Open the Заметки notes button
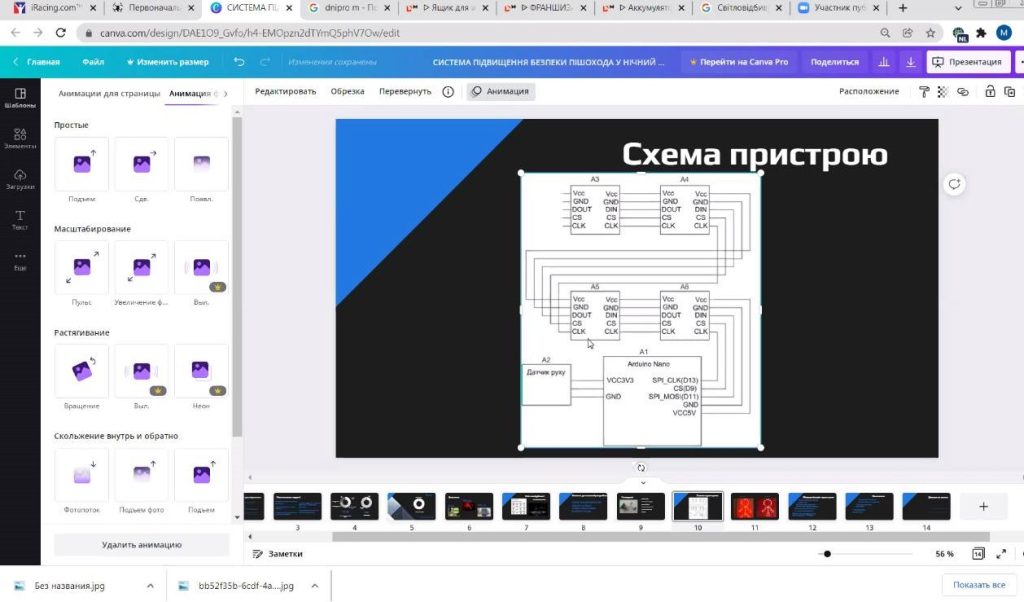This screenshot has height=602, width=1024. 278,554
